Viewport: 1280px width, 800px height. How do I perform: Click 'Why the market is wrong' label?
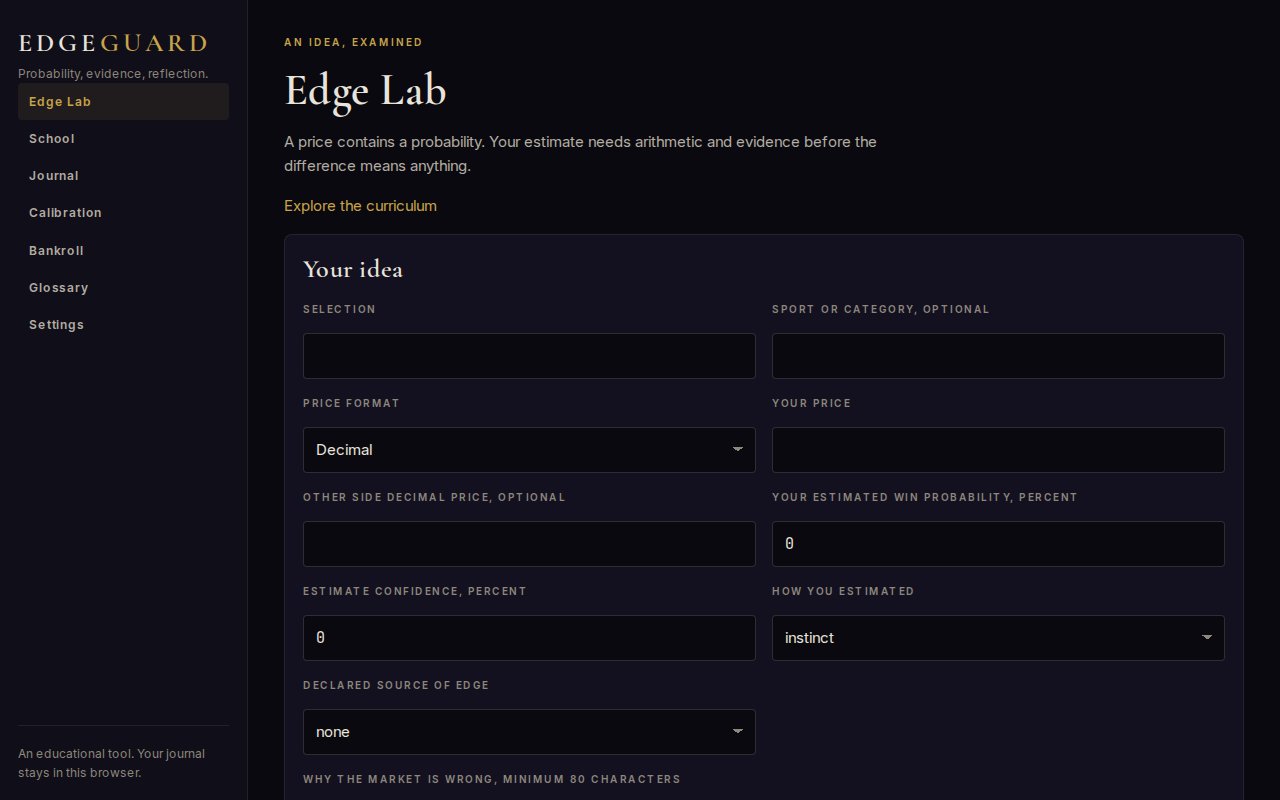tap(492, 779)
